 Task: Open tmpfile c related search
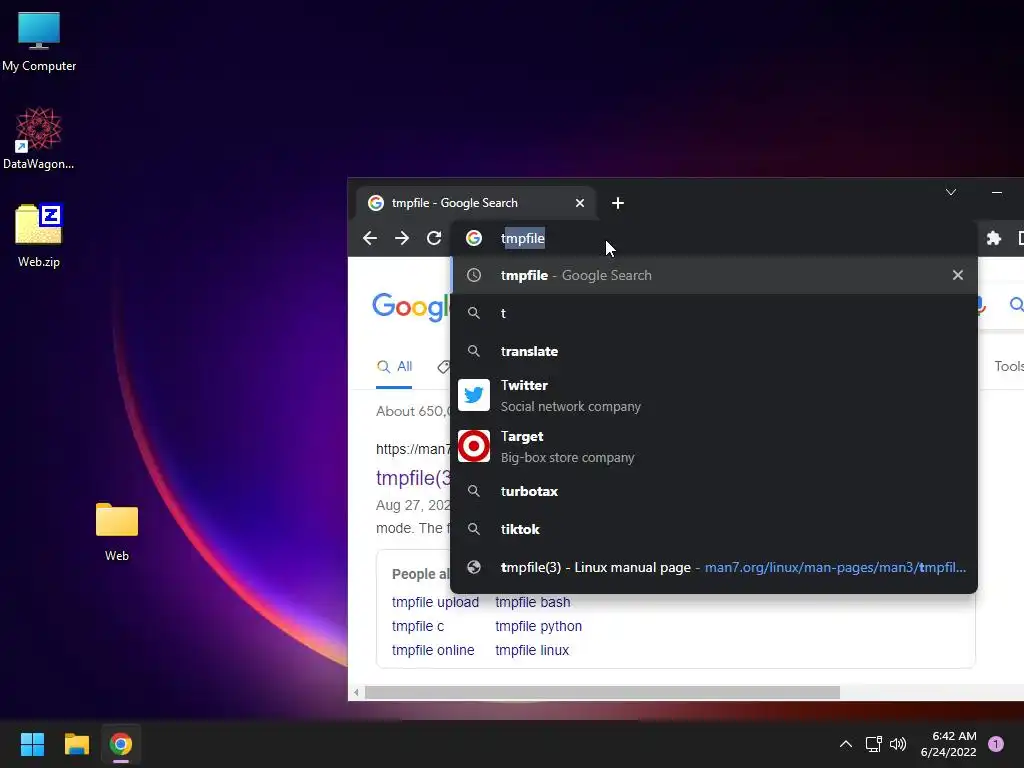coord(418,626)
